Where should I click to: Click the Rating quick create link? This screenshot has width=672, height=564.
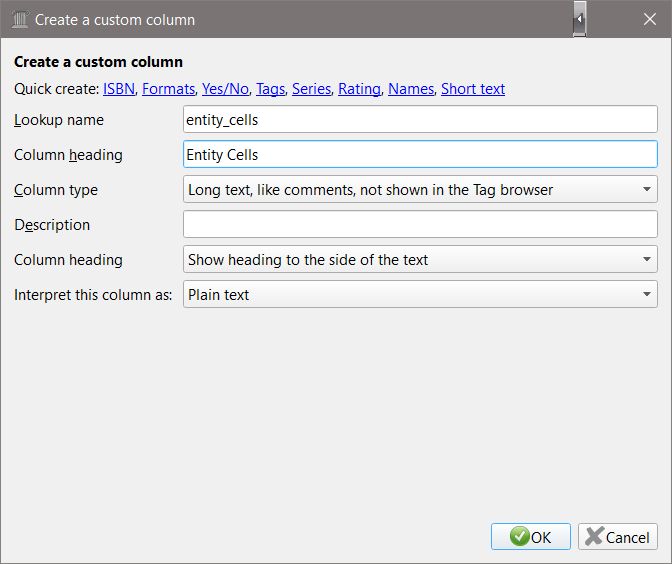359,89
